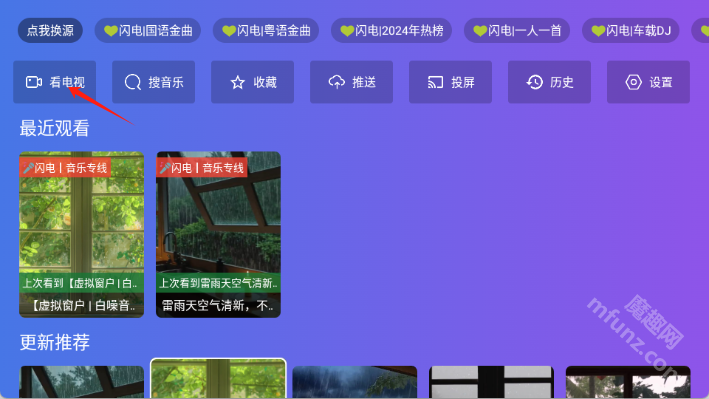Click the star icon on 收藏
This screenshot has width=709, height=399.
237,82
